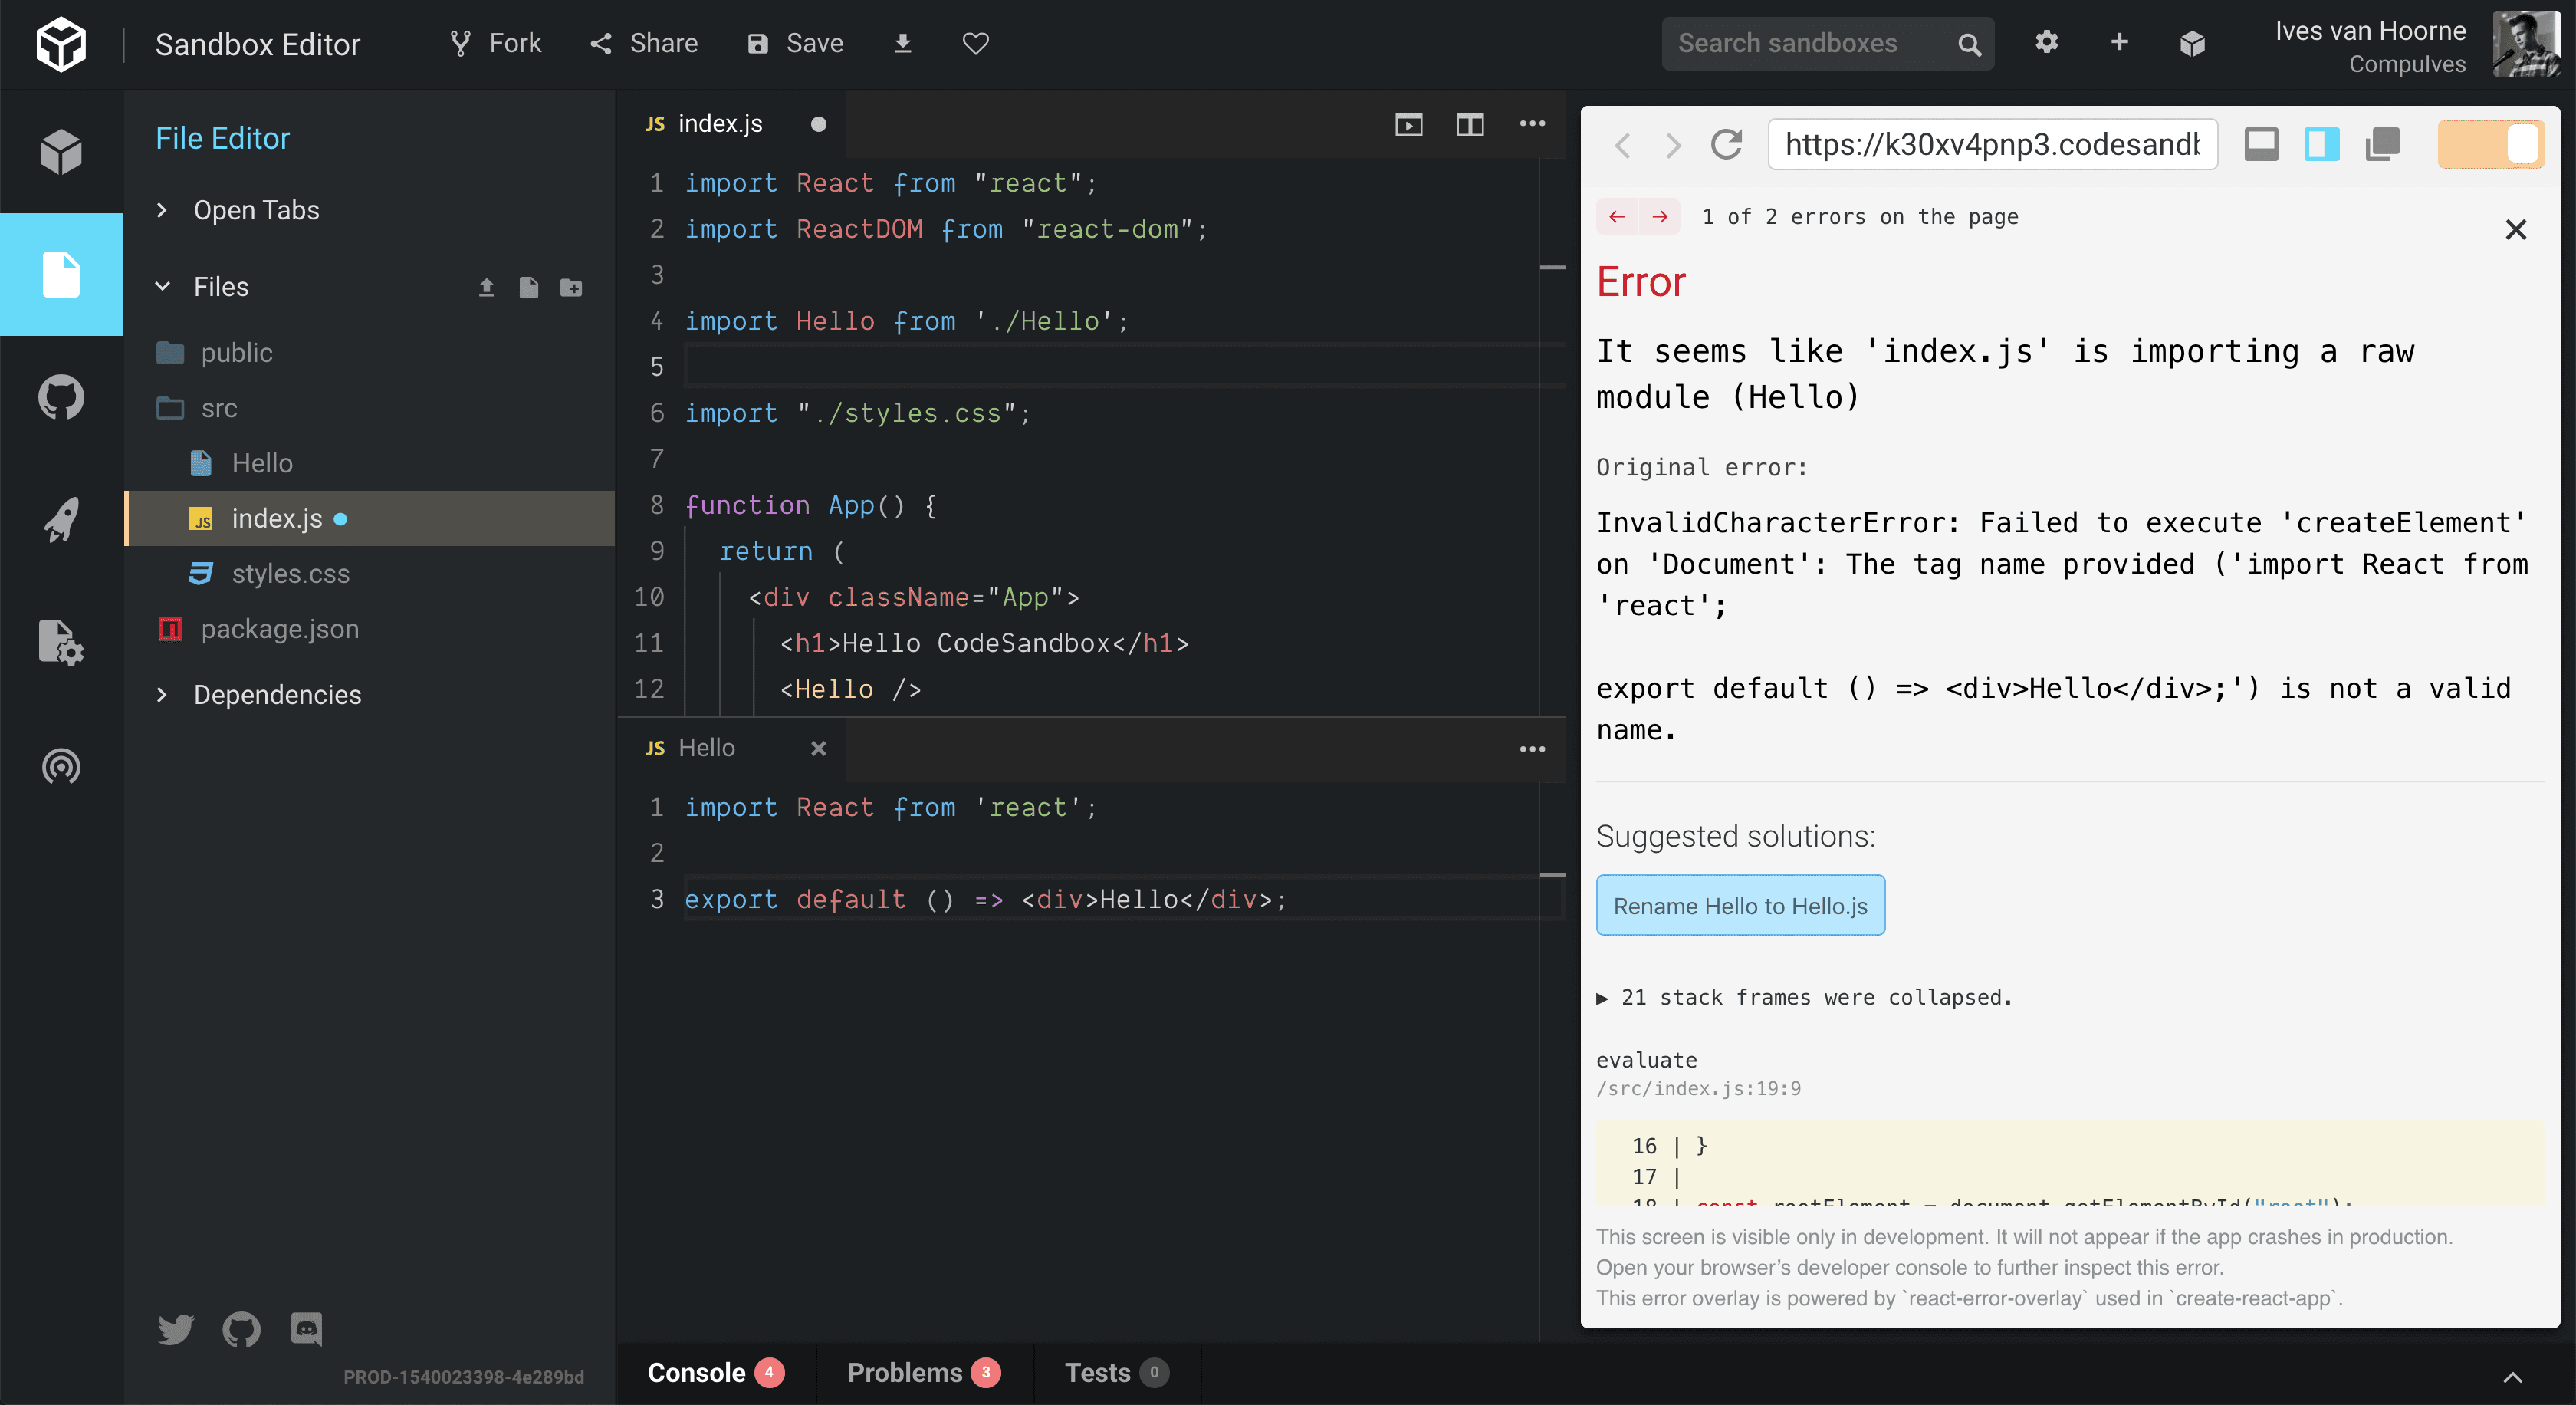The image size is (2576, 1405).
Task: Click the upload files icon
Action: (486, 288)
